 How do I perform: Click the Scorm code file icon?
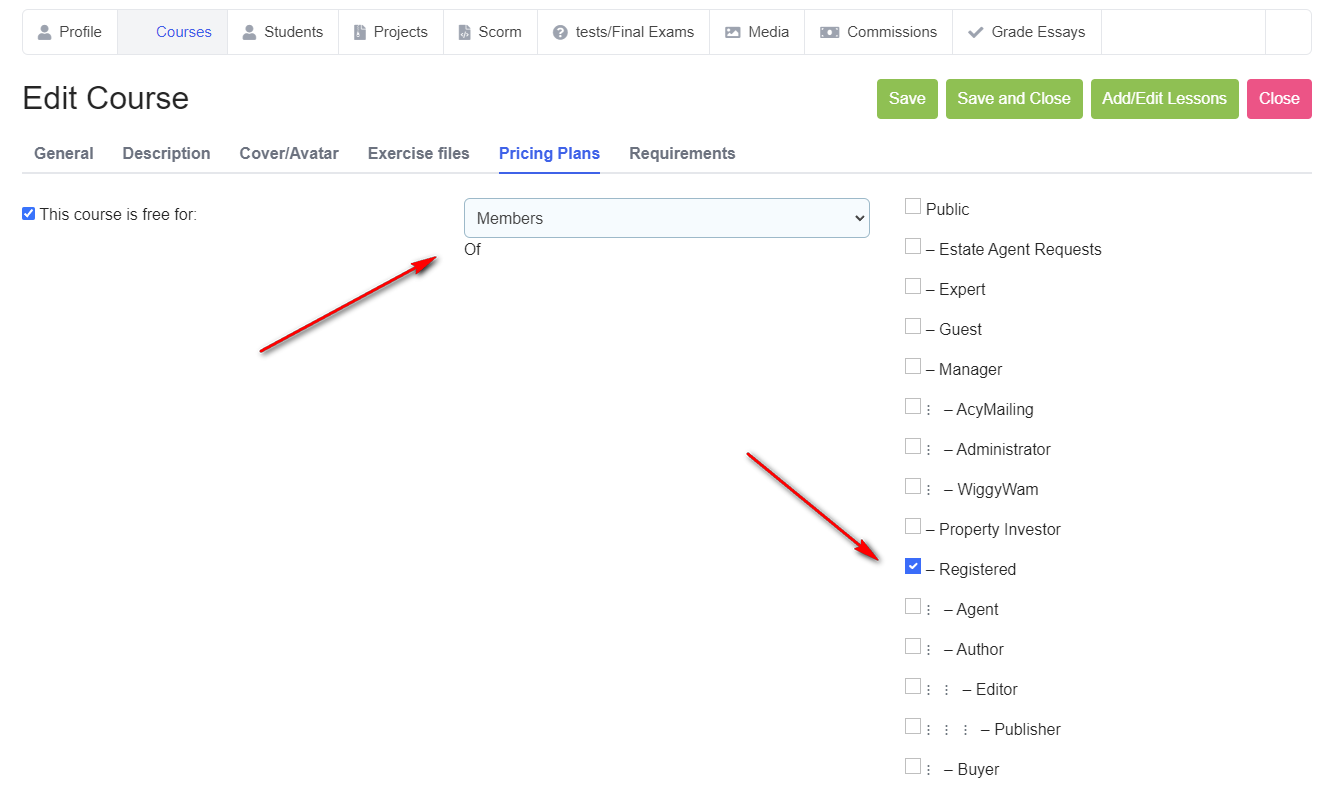(x=464, y=32)
